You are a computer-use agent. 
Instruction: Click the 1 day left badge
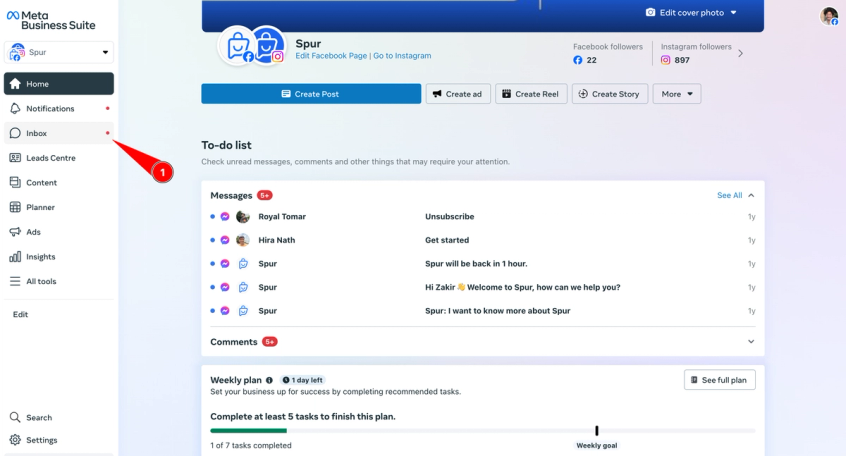pyautogui.click(x=303, y=380)
